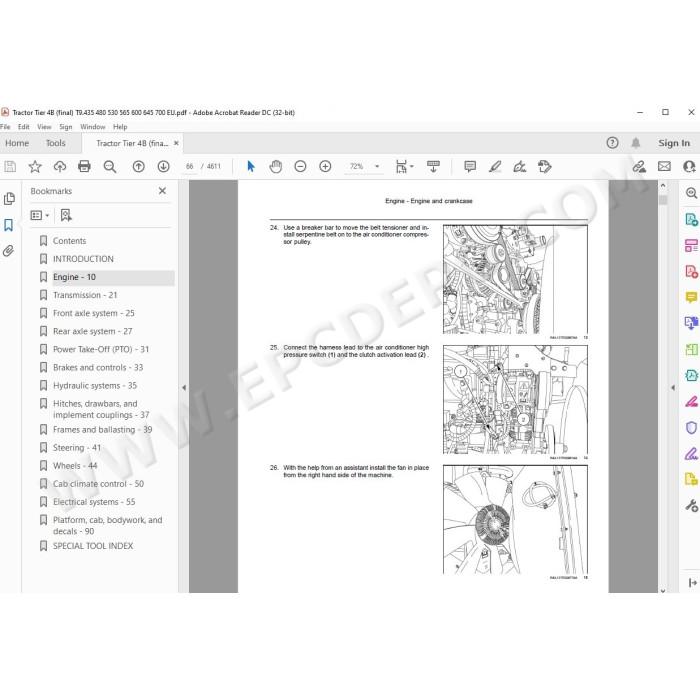Image resolution: width=700 pixels, height=700 pixels.
Task: Open the File menu
Action: coord(5,127)
